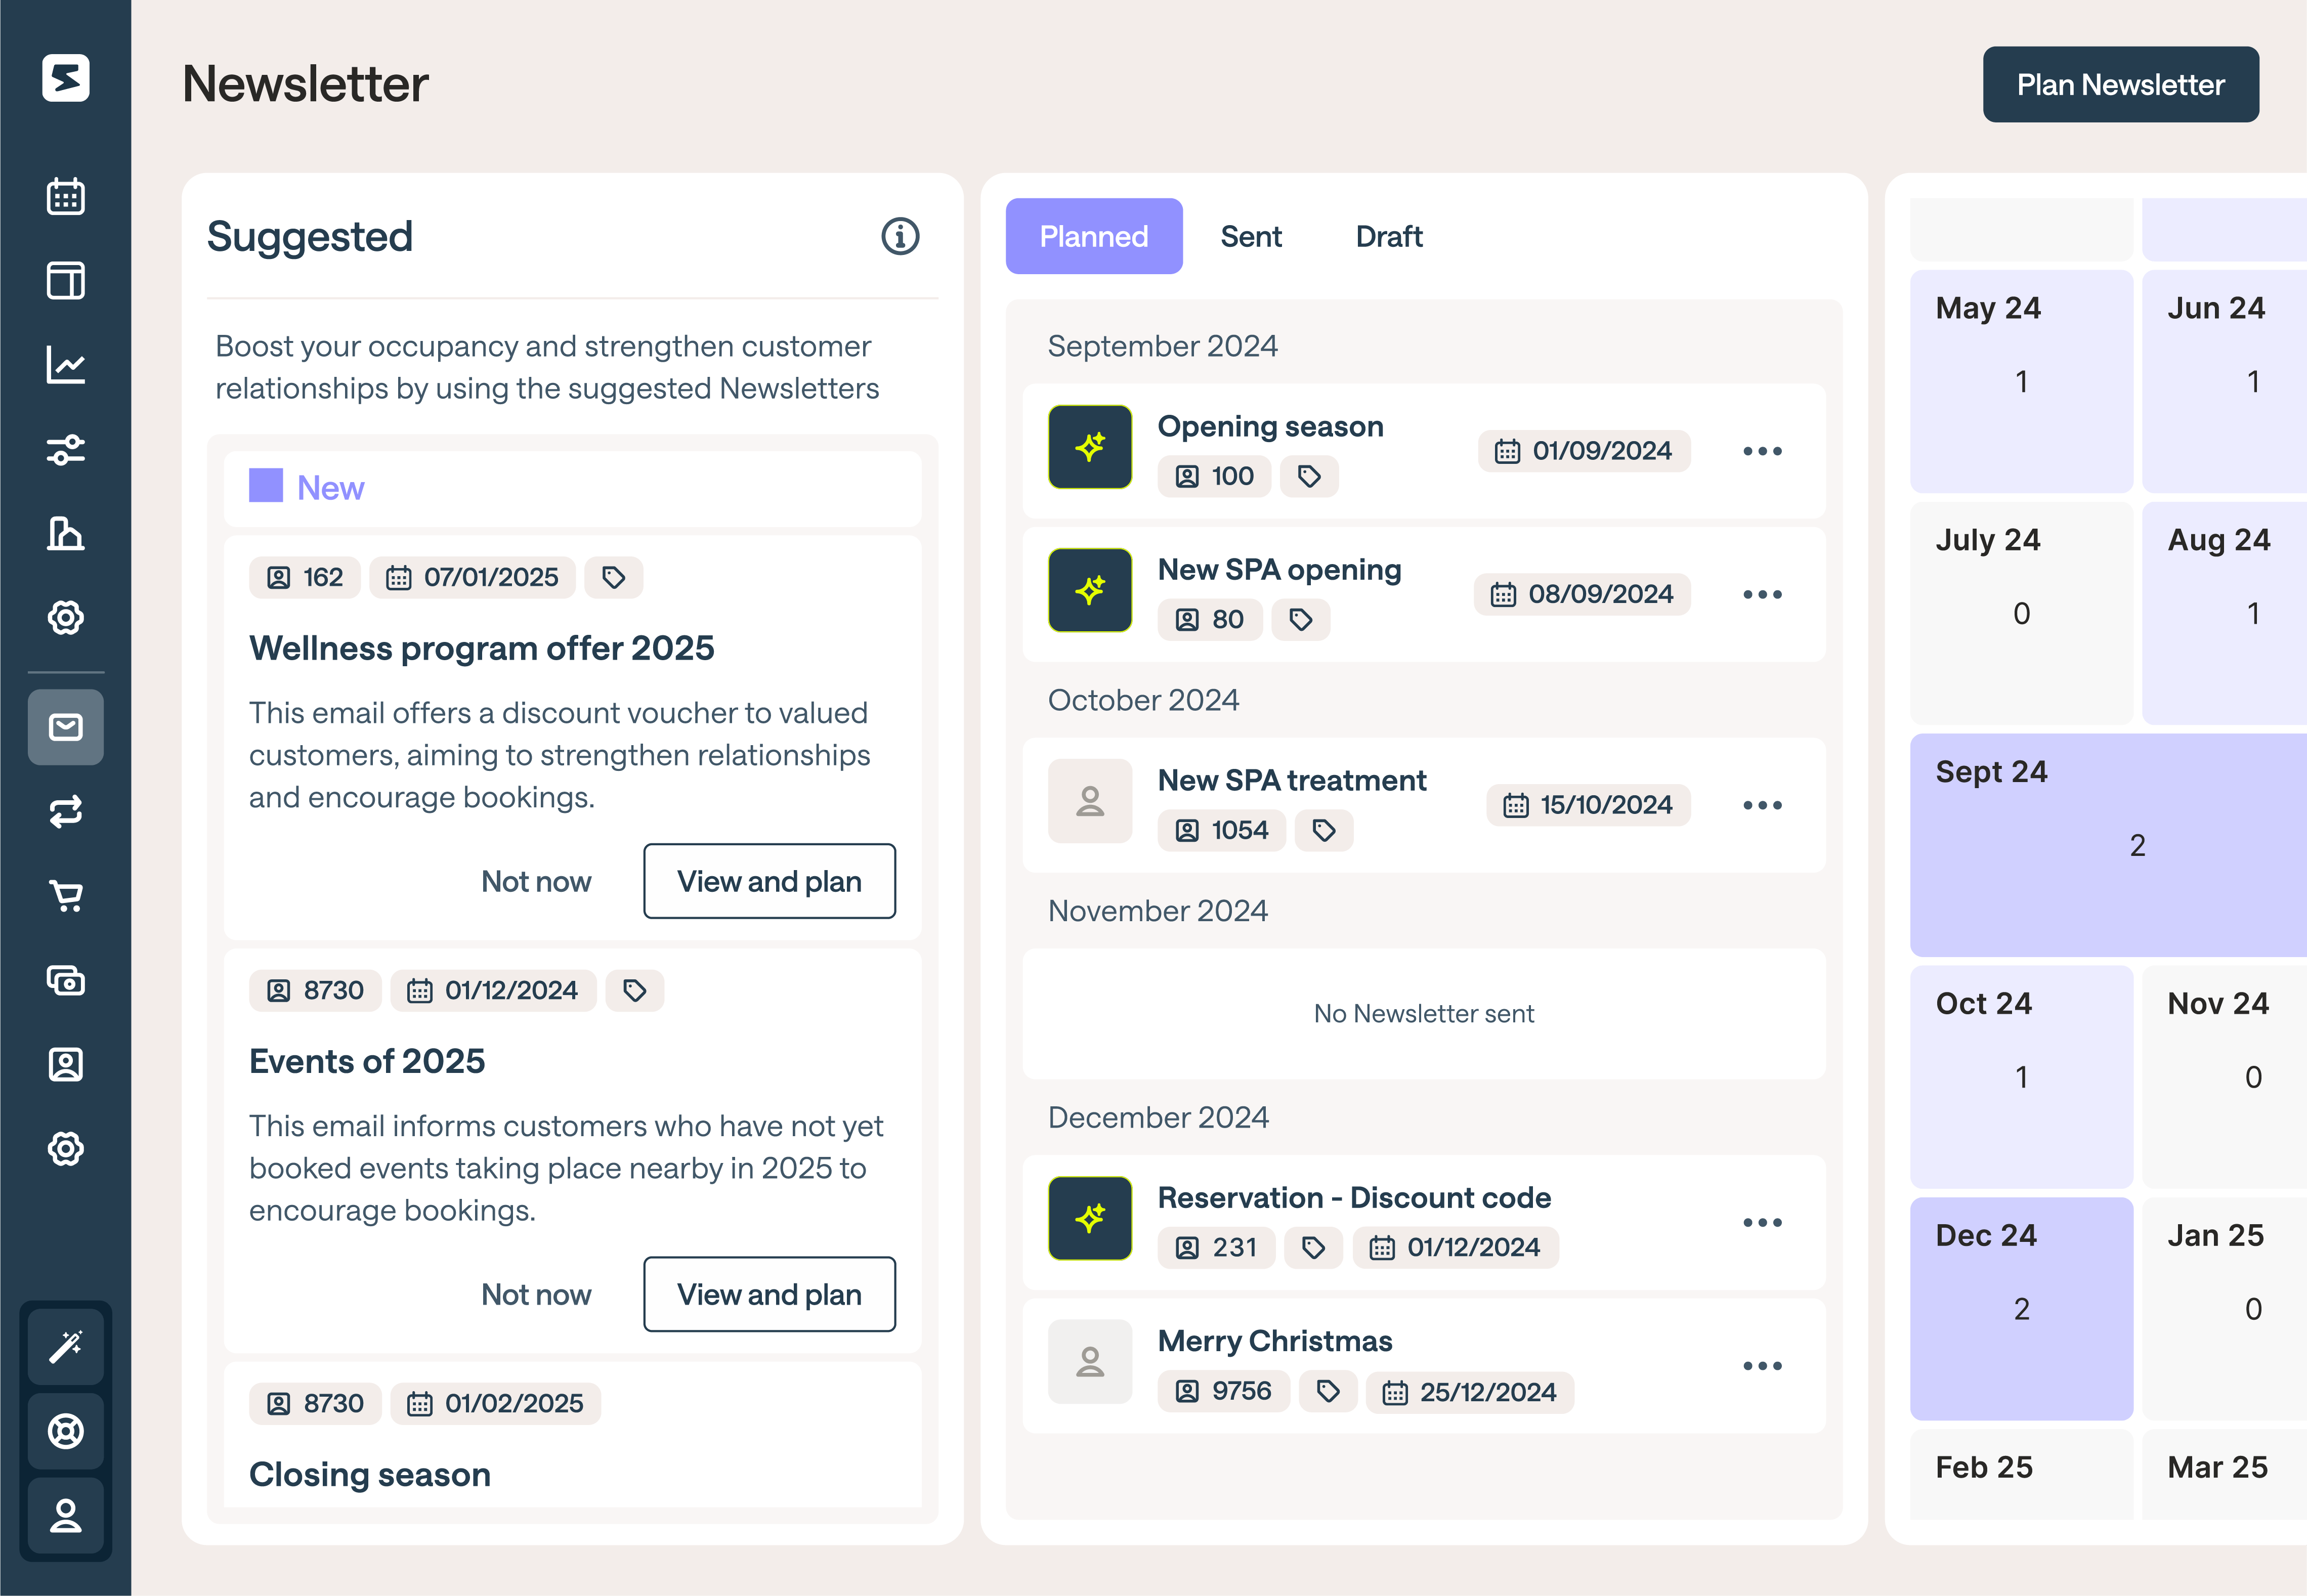
Task: Click the sync arrows sidebar icon
Action: click(x=66, y=811)
